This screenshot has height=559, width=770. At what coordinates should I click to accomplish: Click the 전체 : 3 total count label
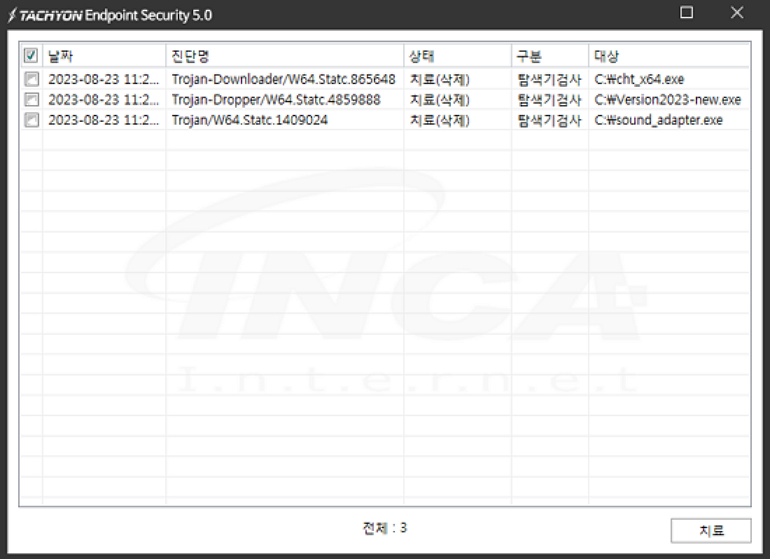[385, 528]
